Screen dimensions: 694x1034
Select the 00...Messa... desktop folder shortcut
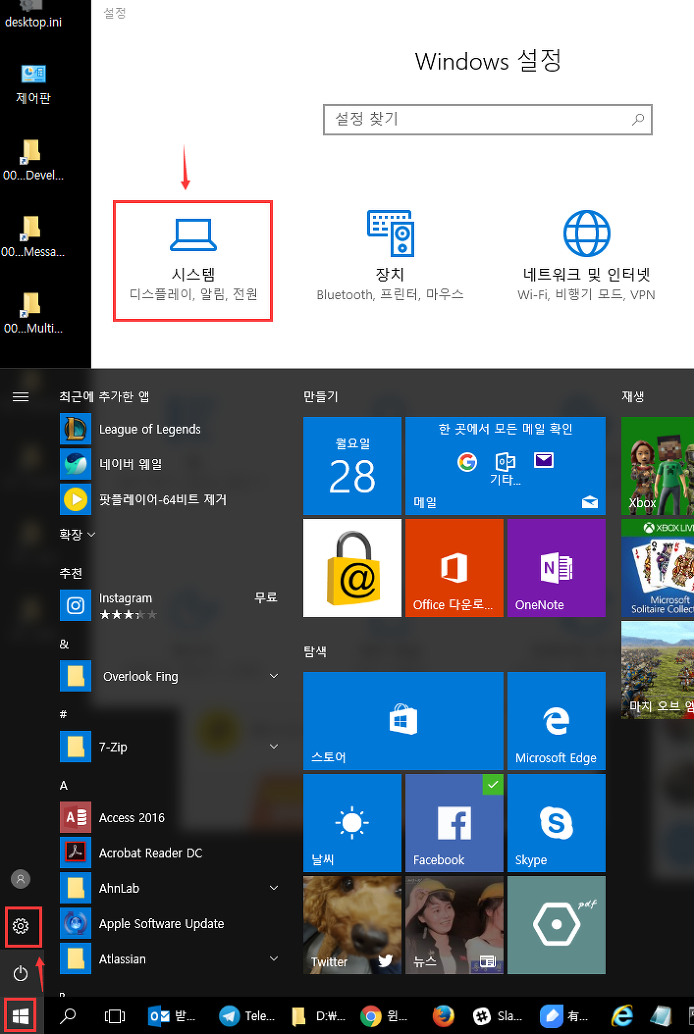click(33, 237)
